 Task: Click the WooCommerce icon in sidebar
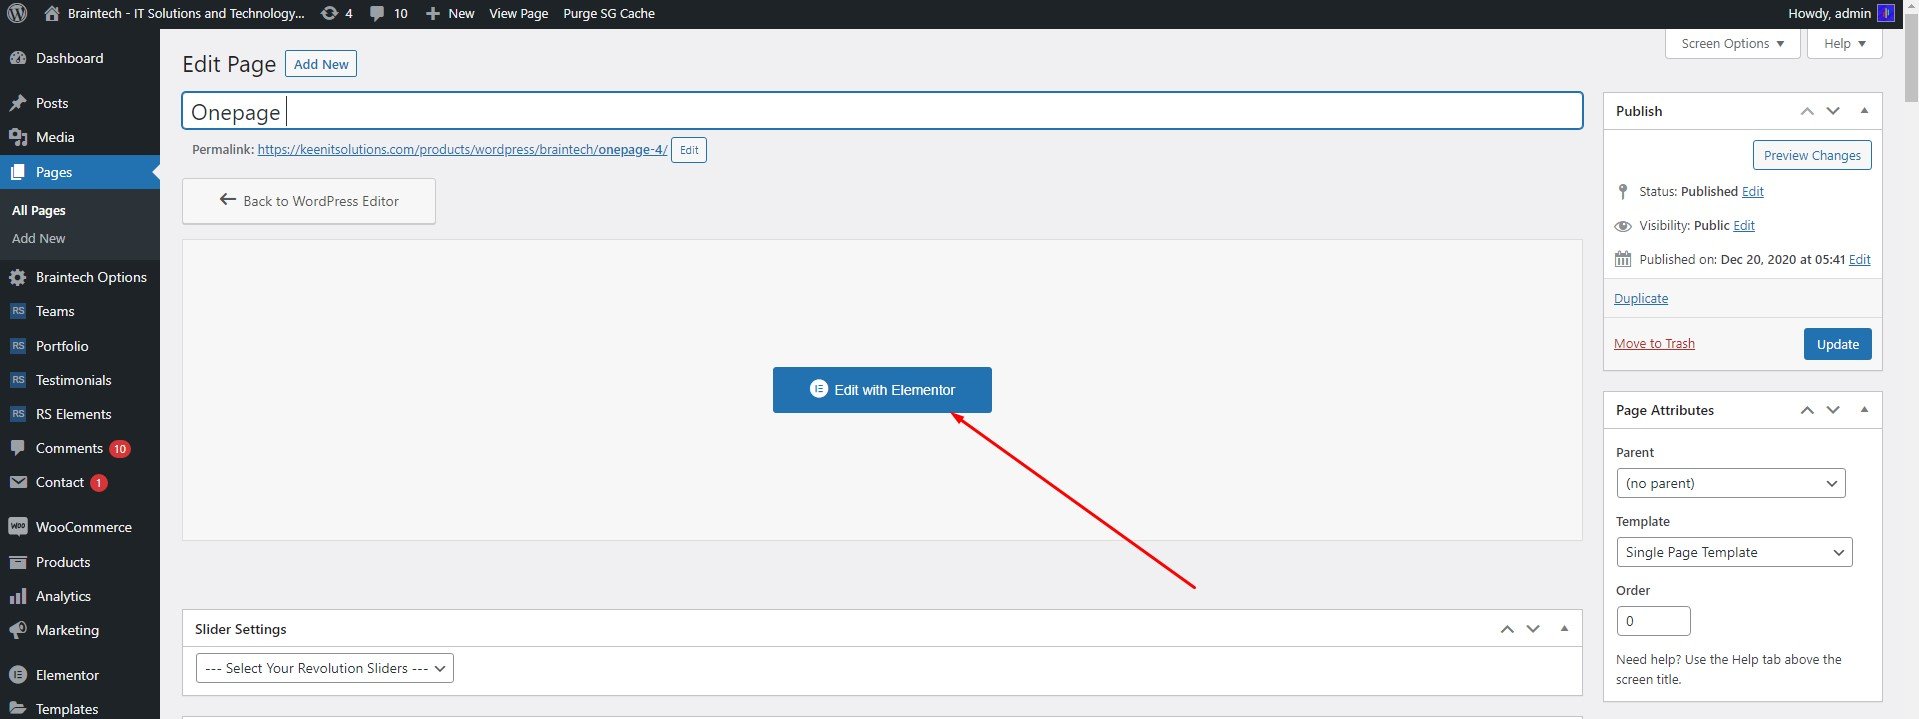pyautogui.click(x=18, y=527)
